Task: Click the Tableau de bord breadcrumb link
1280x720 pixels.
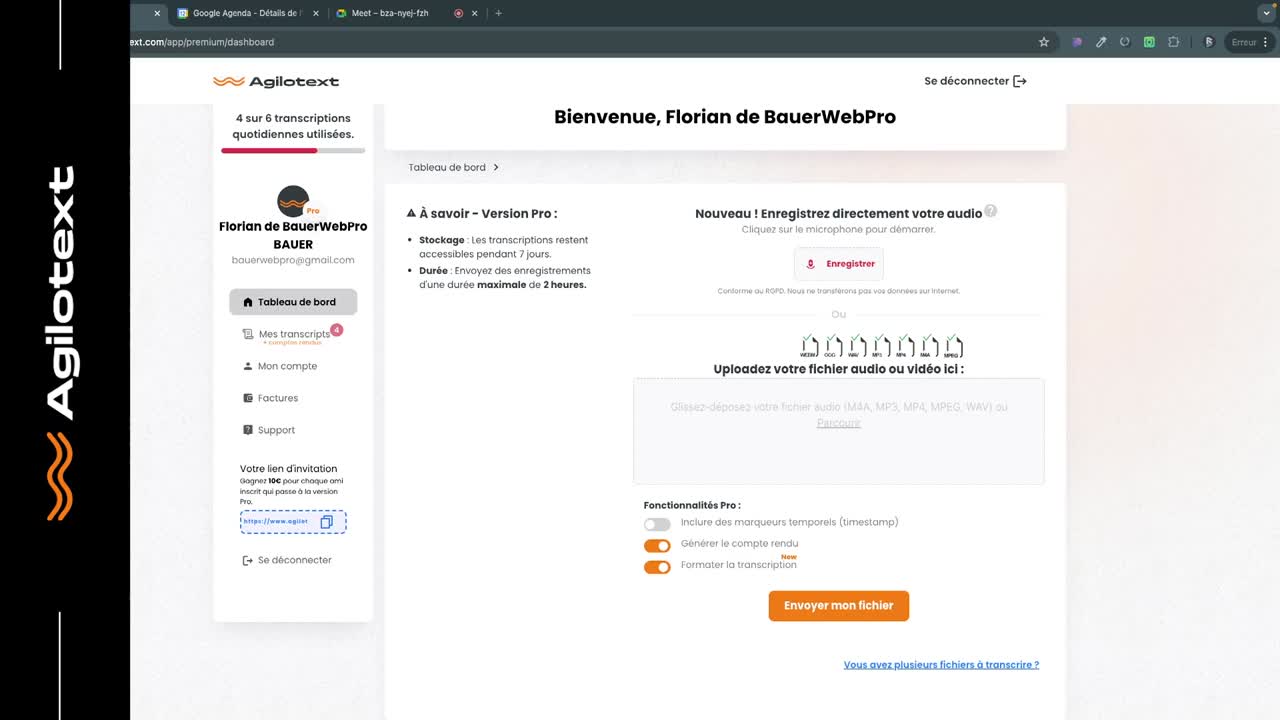Action: [x=447, y=167]
